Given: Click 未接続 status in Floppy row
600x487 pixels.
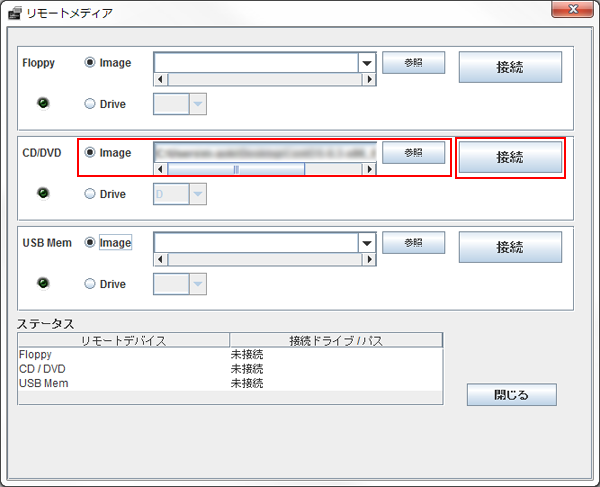Looking at the screenshot, I should (x=247, y=355).
